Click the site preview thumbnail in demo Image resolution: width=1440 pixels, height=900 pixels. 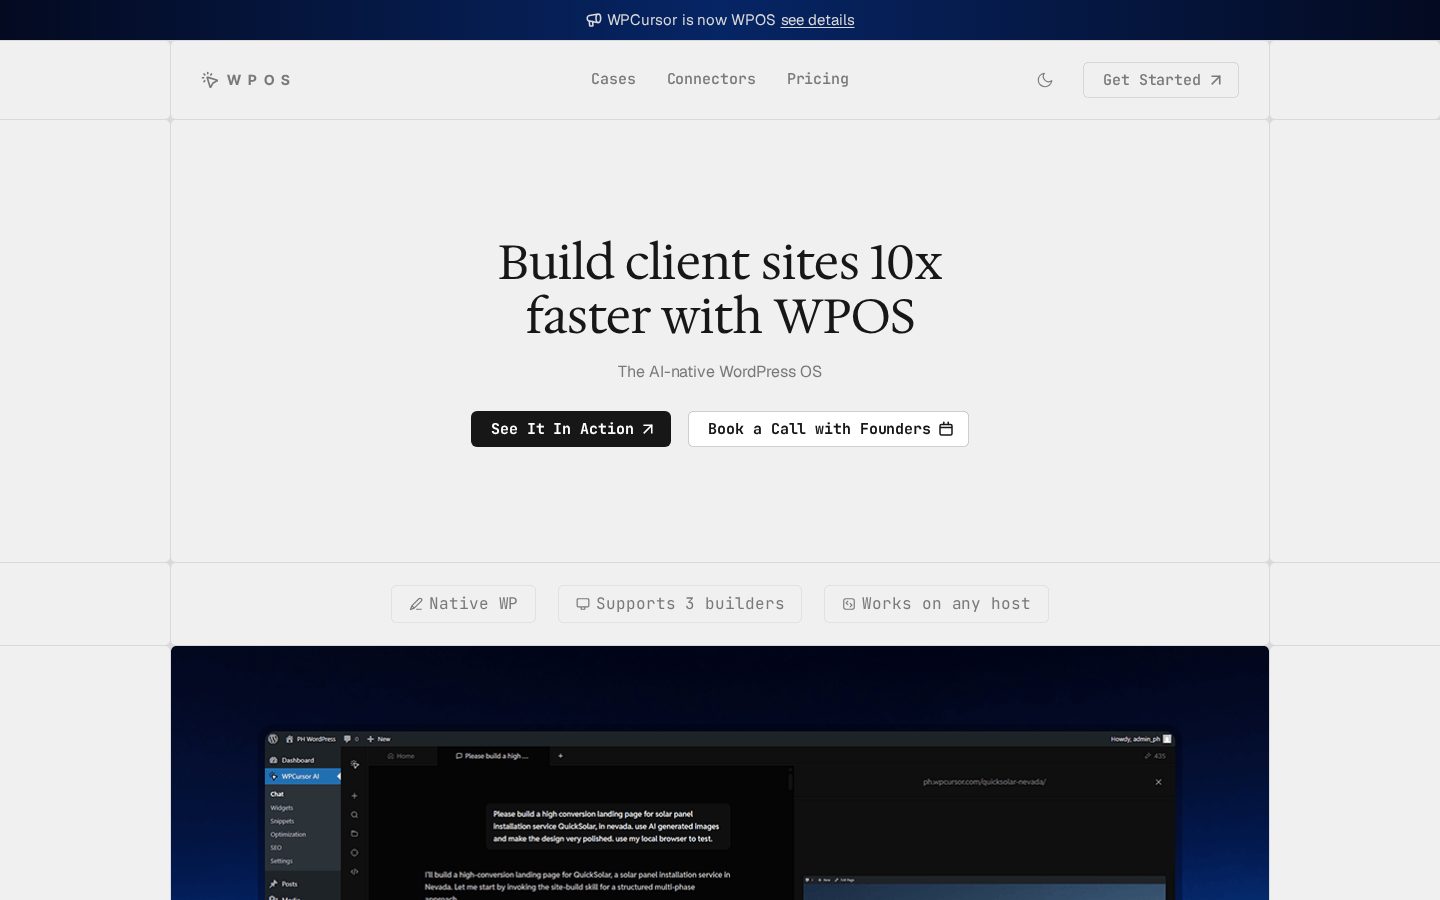(985, 888)
